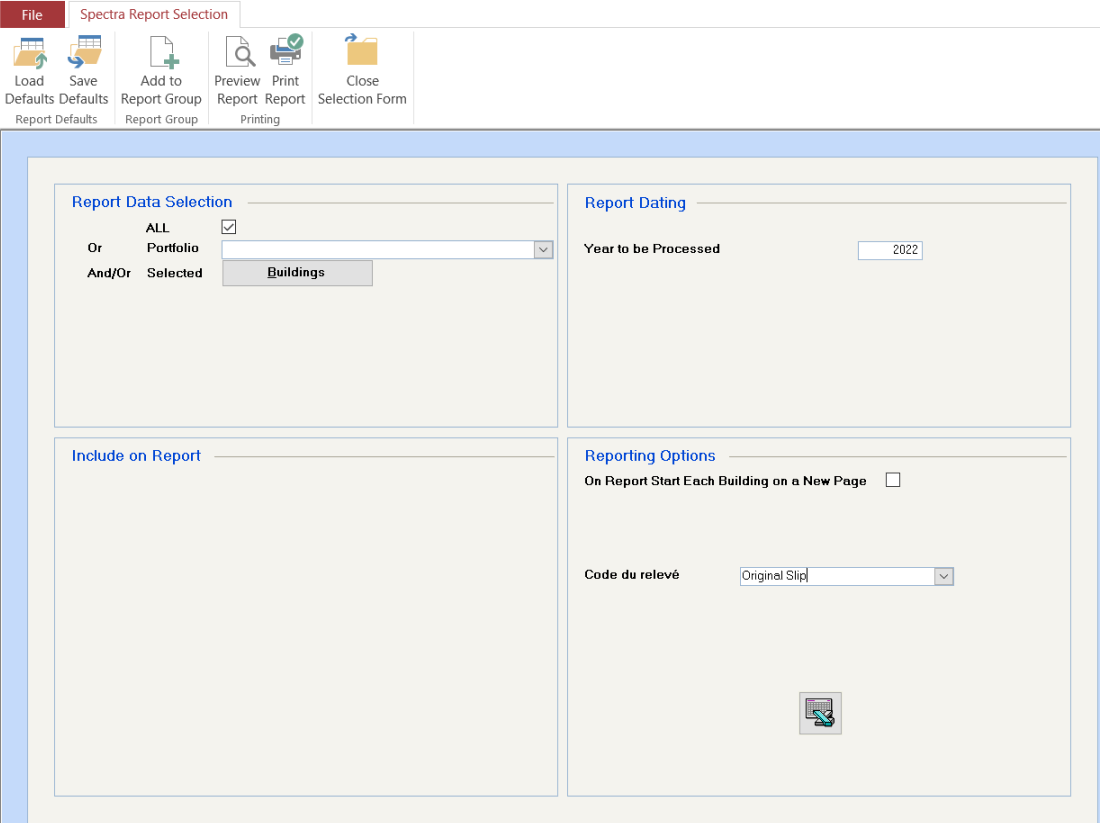This screenshot has width=1100, height=823.
Task: Click the And/Or label text
Action: 109,273
